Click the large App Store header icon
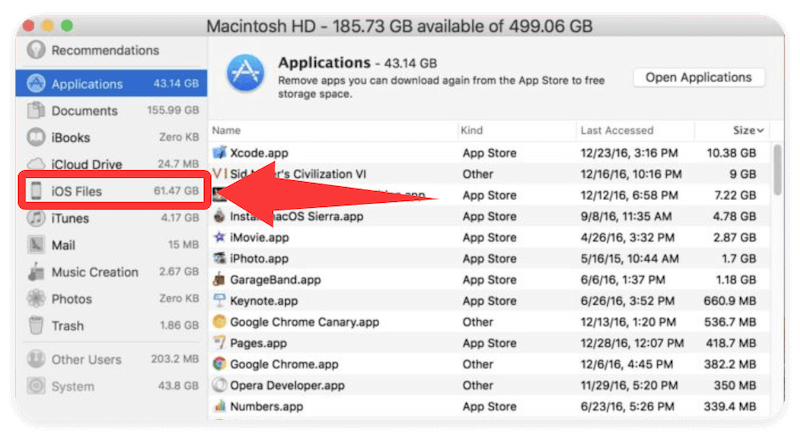The height and width of the screenshot is (435, 800). click(246, 73)
